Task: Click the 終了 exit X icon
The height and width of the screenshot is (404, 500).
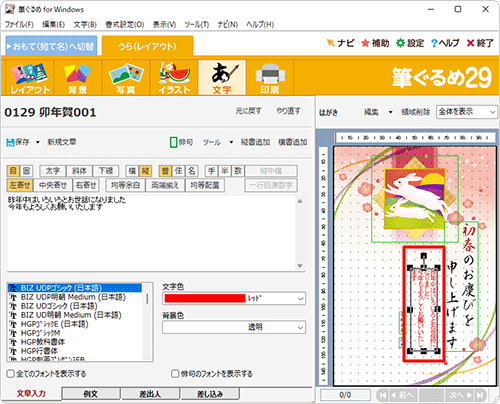Action: 470,43
